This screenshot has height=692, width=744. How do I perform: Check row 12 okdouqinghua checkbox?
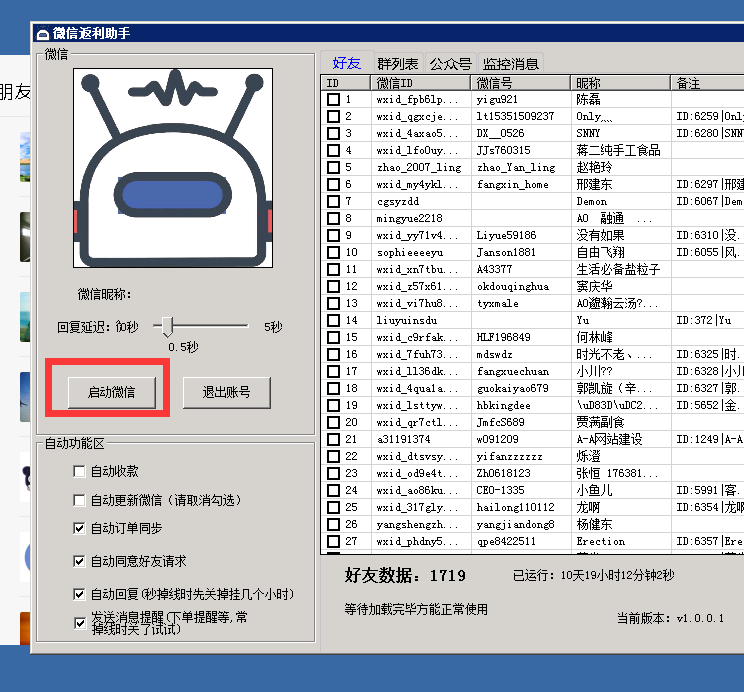334,286
